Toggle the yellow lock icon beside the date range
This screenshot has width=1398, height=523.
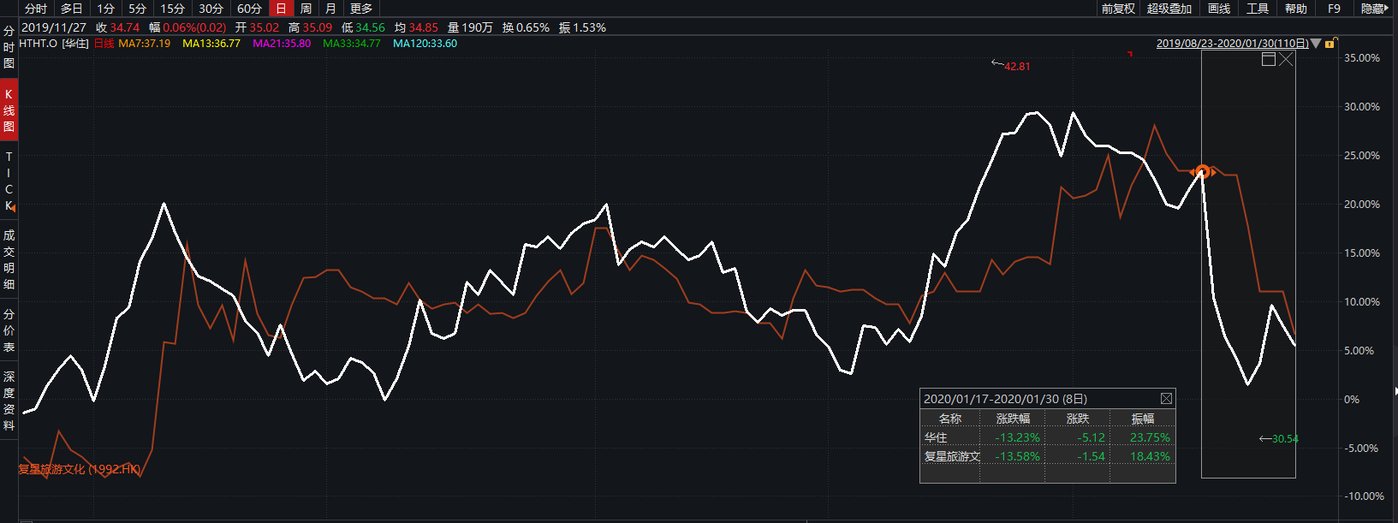click(x=1330, y=43)
